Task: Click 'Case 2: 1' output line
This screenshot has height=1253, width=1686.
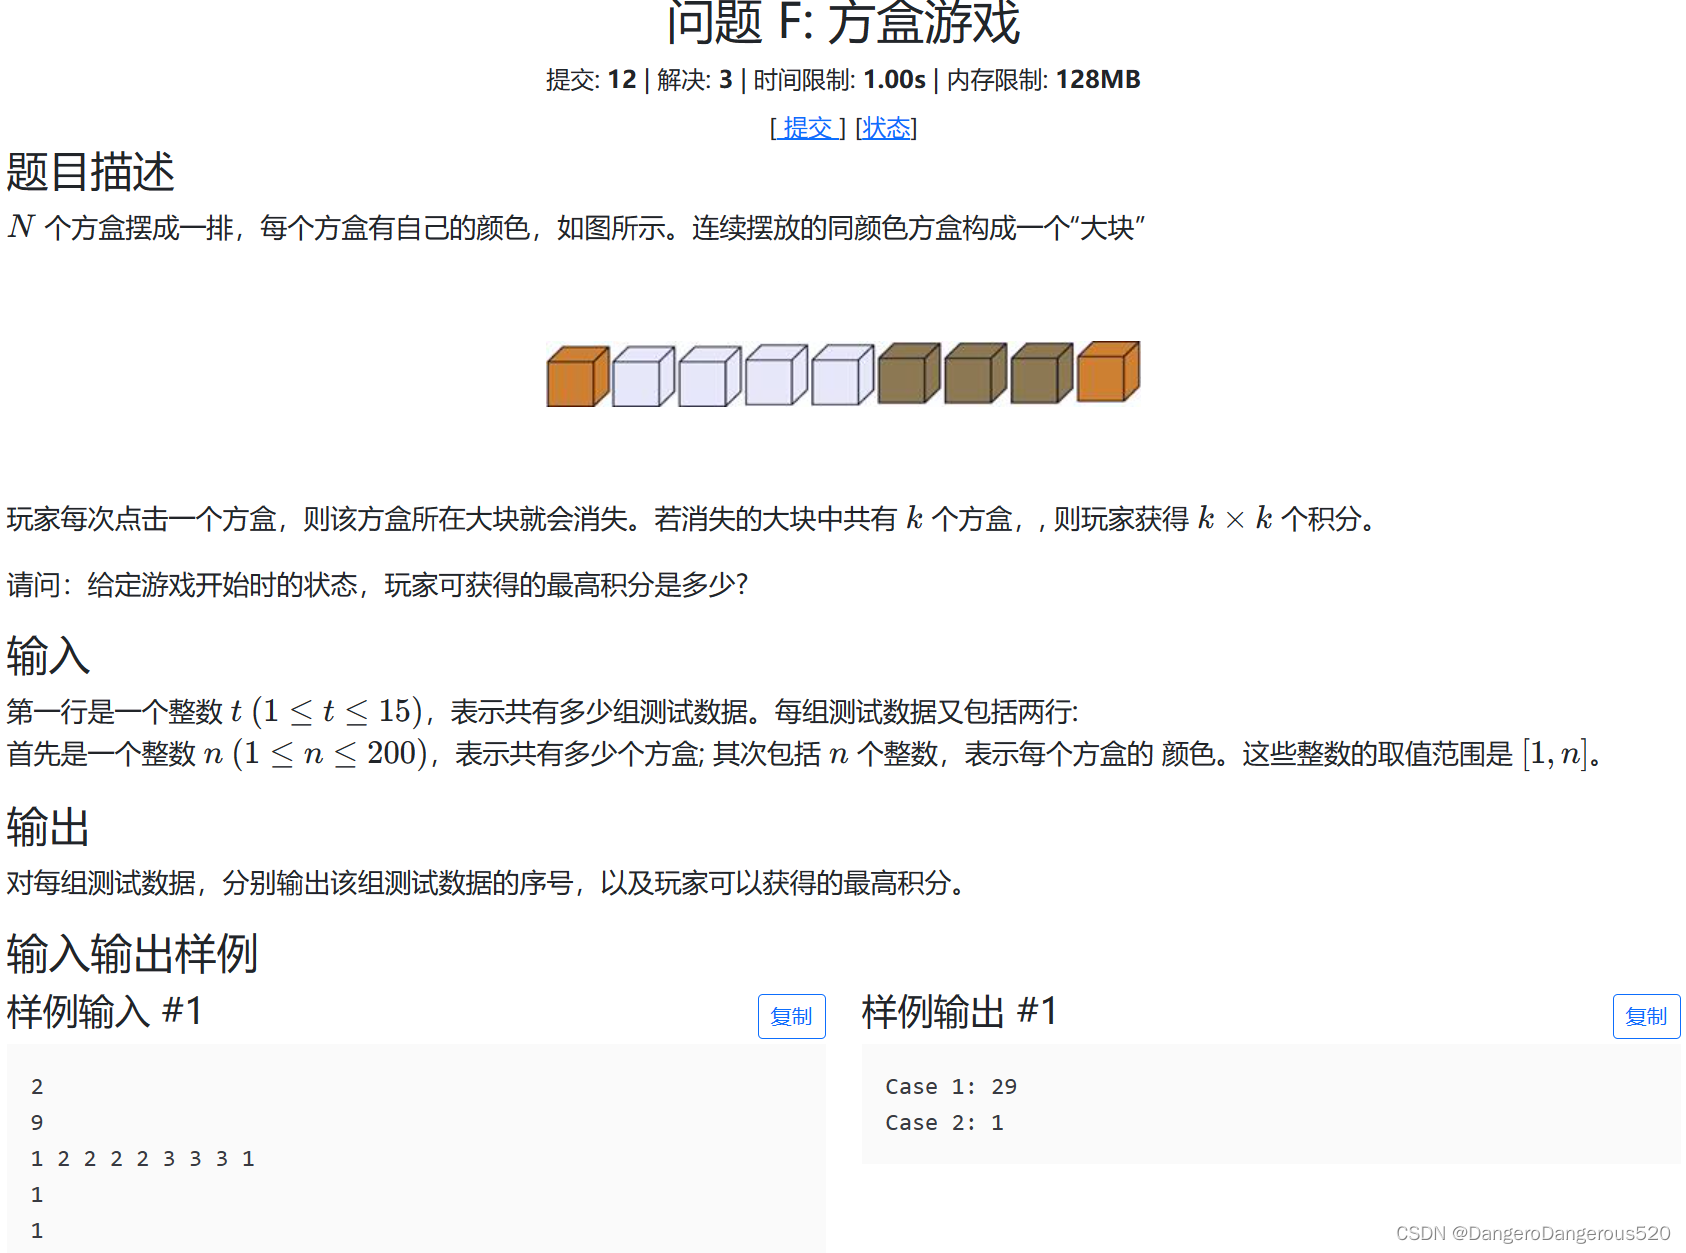Action: coord(944,1122)
